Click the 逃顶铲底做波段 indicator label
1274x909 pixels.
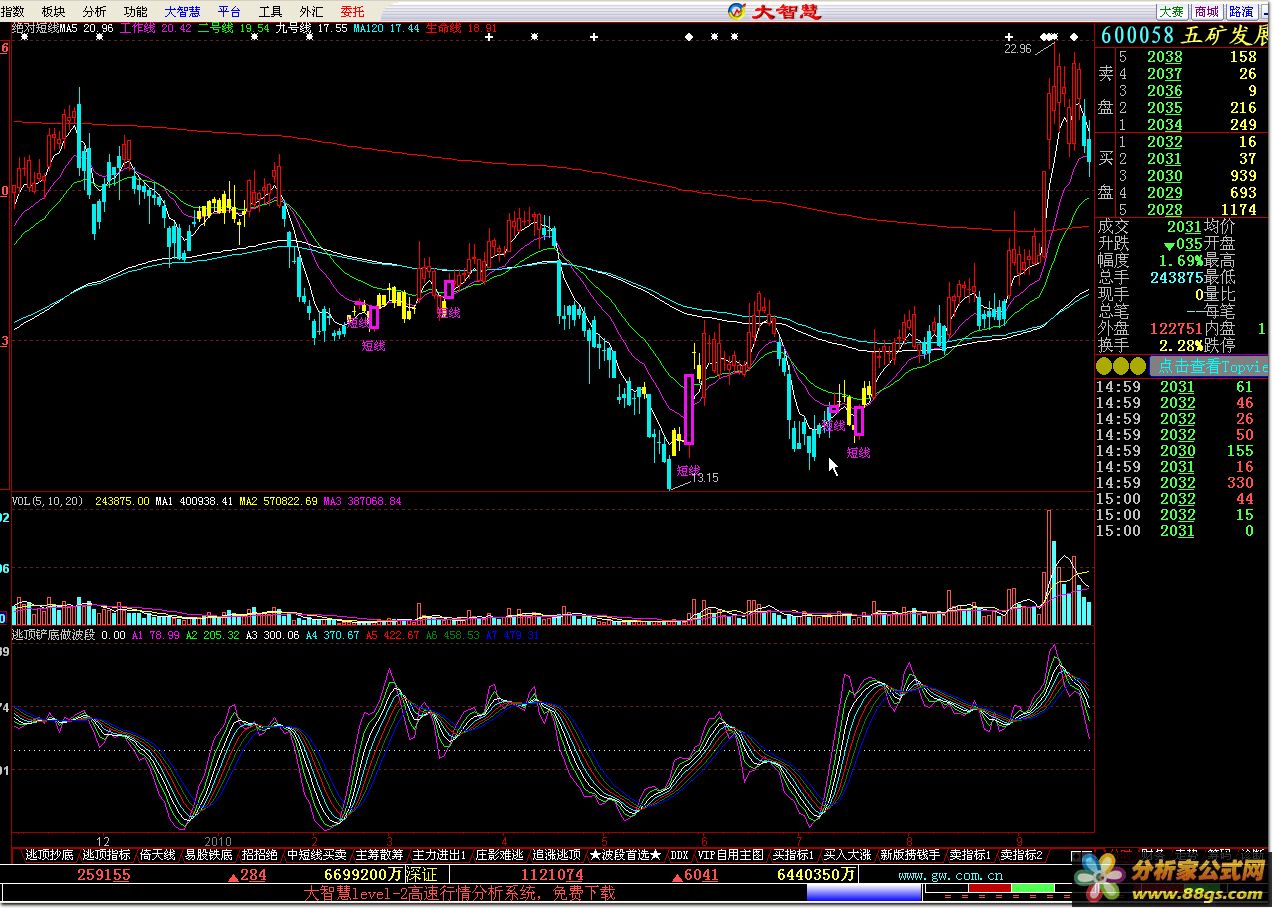click(x=54, y=634)
